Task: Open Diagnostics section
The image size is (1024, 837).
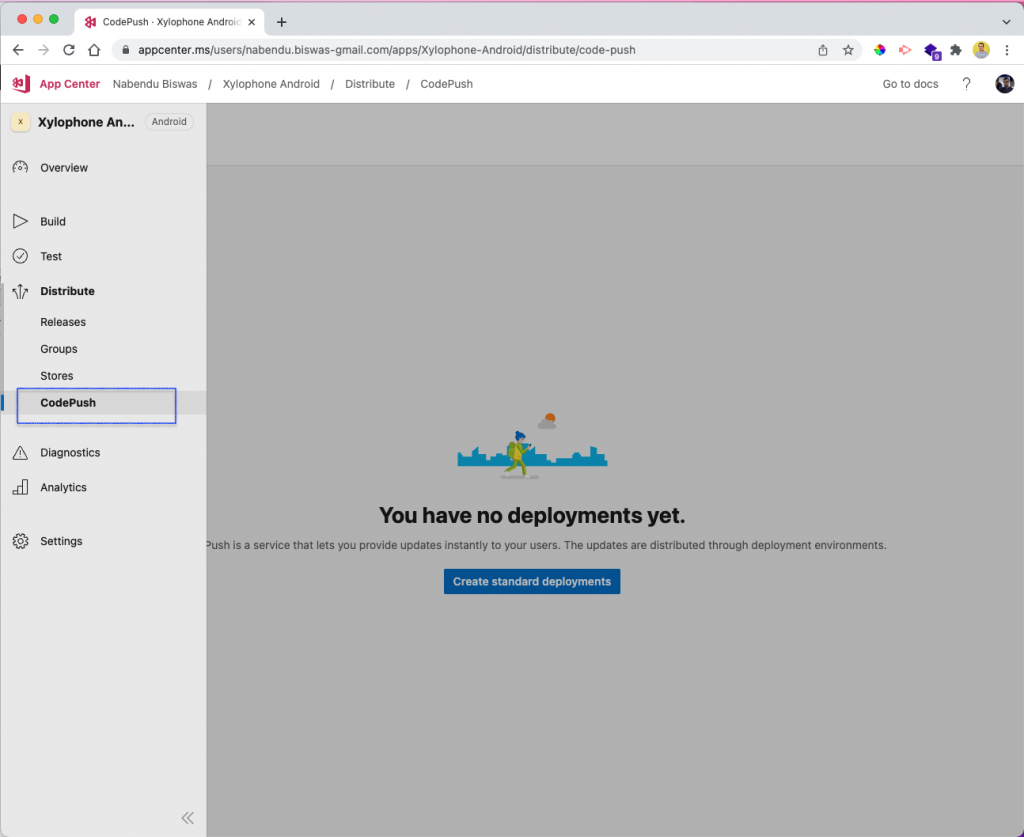Action: click(x=70, y=452)
